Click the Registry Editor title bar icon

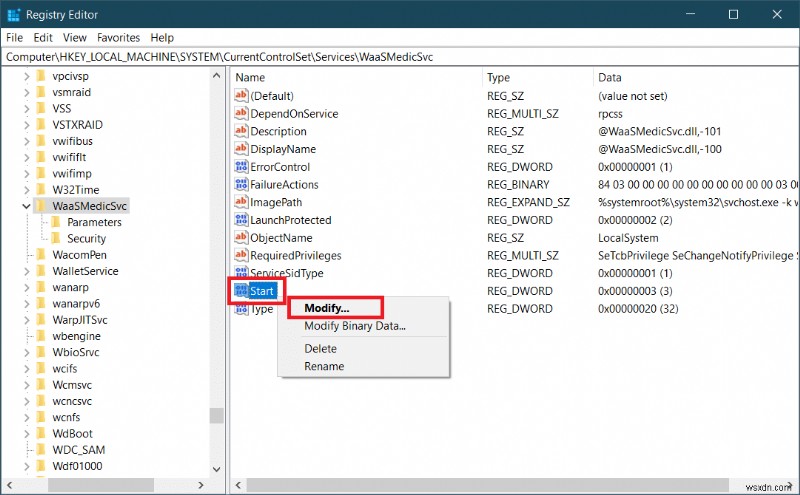14,15
